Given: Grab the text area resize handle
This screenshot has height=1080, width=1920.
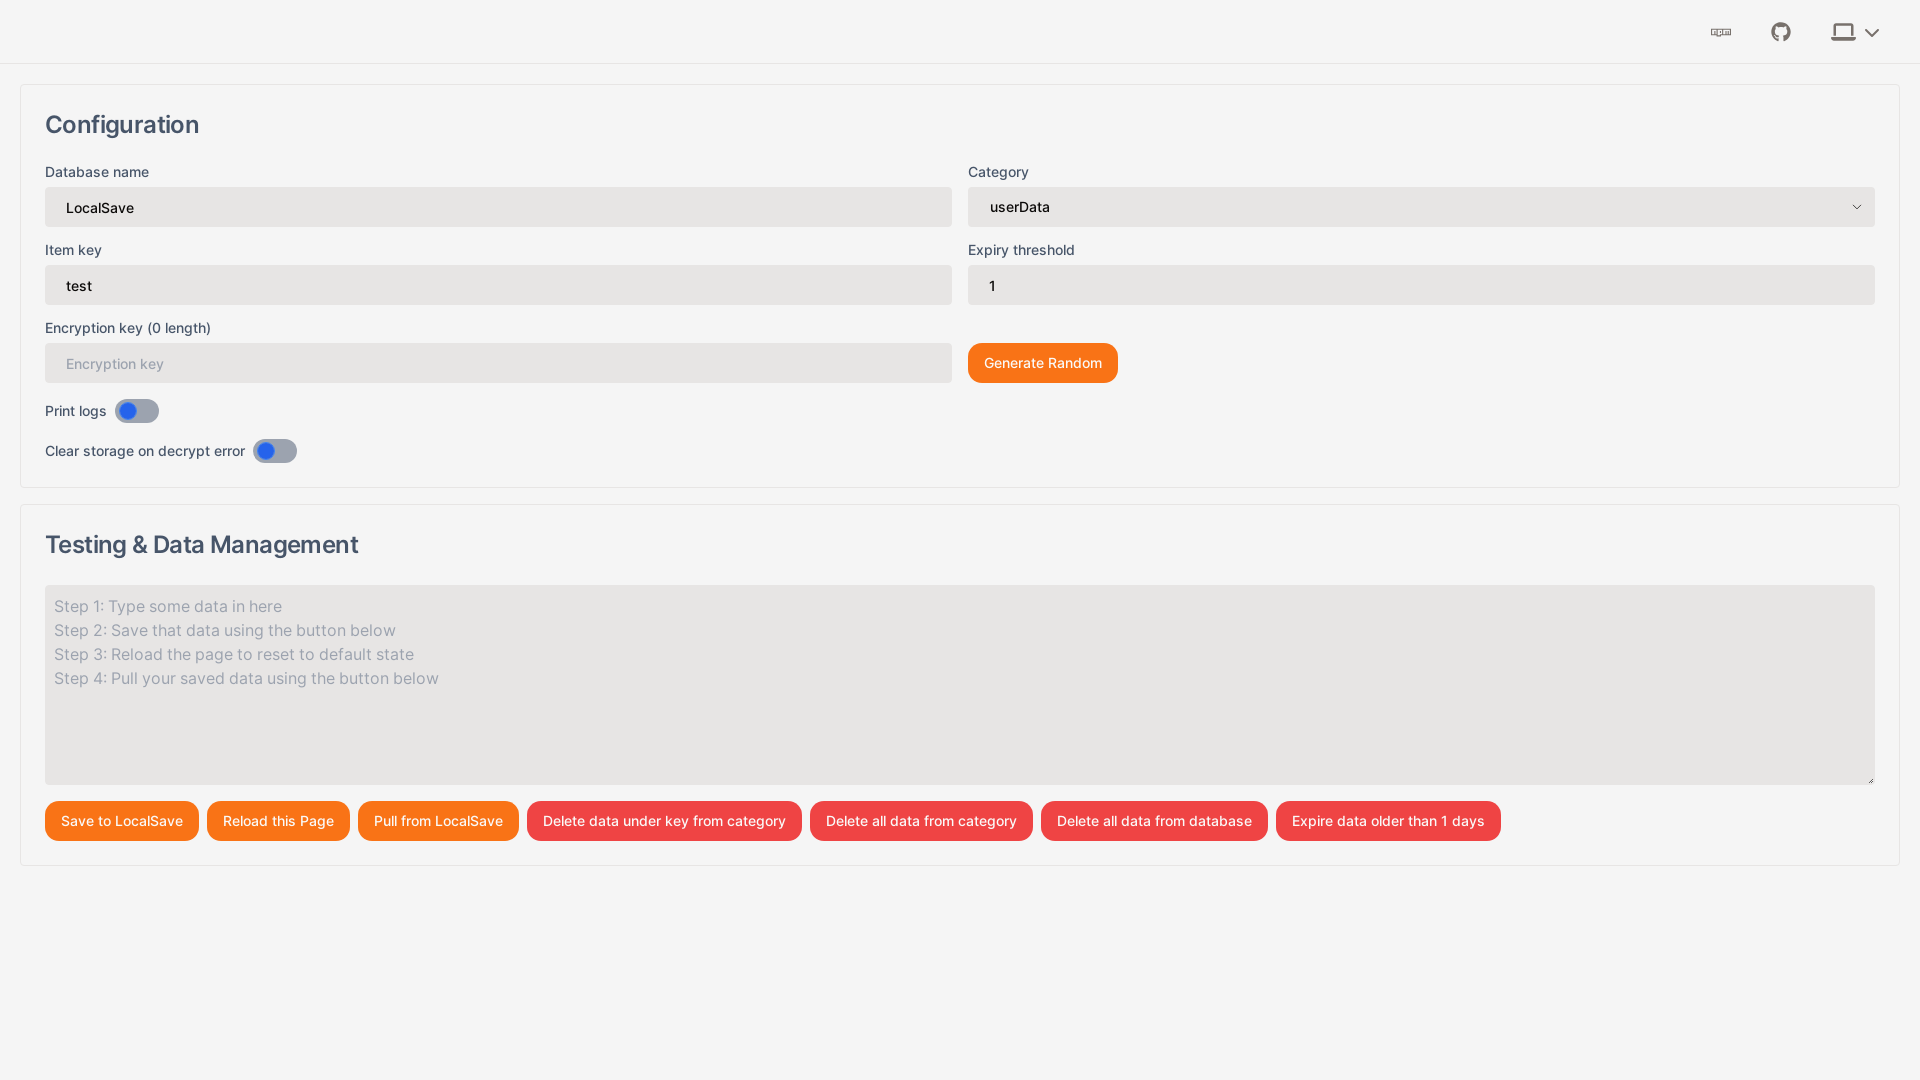Looking at the screenshot, I should (1868, 778).
